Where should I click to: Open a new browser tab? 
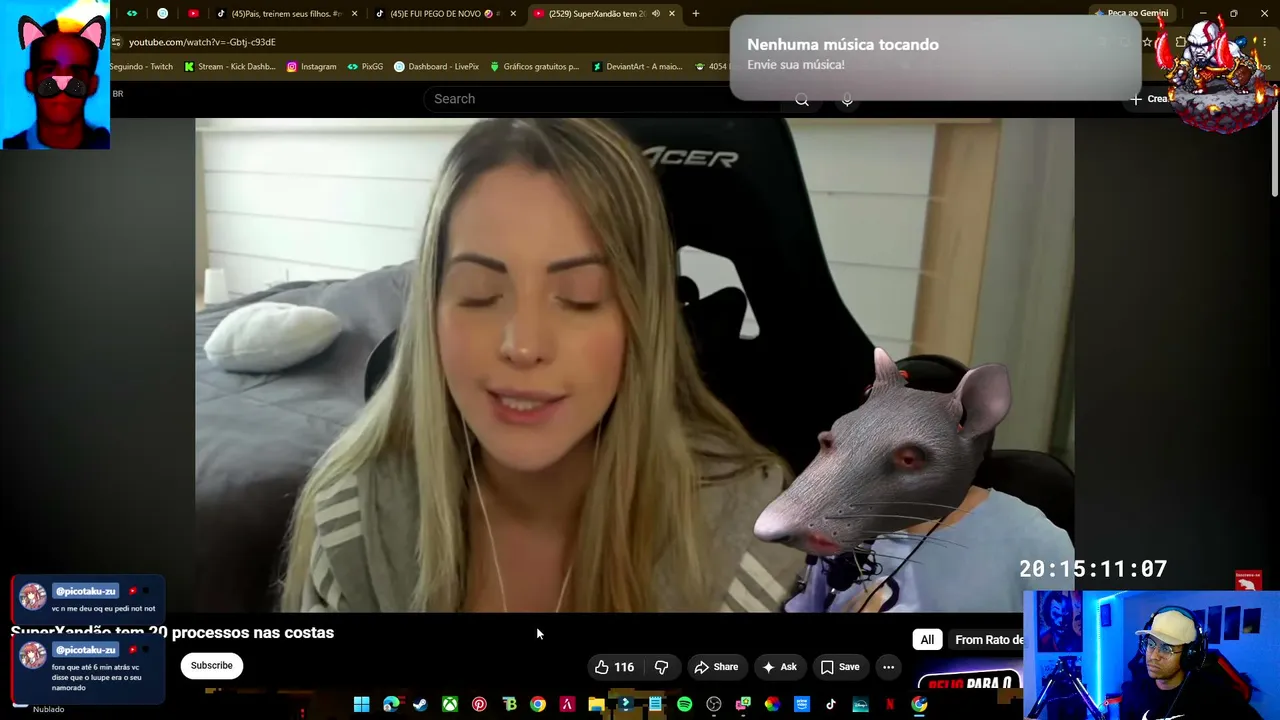coord(696,14)
